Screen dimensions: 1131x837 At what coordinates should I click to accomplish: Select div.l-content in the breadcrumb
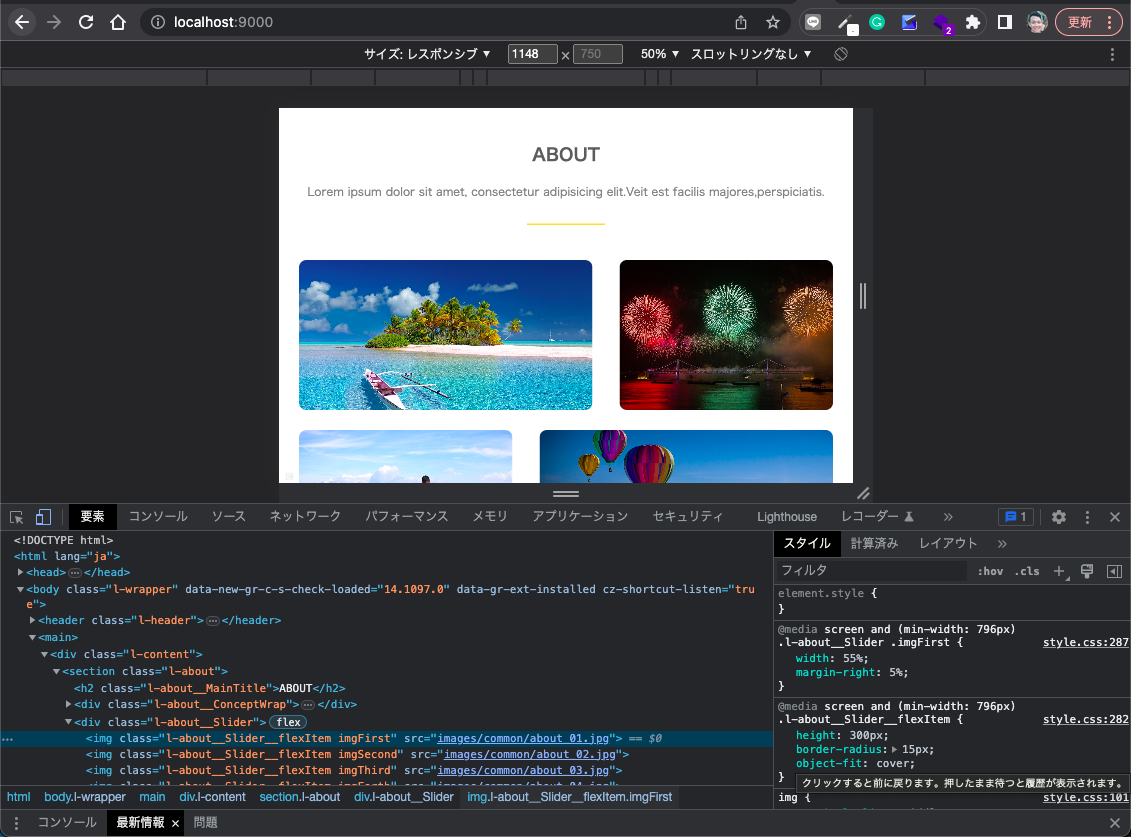pos(212,797)
